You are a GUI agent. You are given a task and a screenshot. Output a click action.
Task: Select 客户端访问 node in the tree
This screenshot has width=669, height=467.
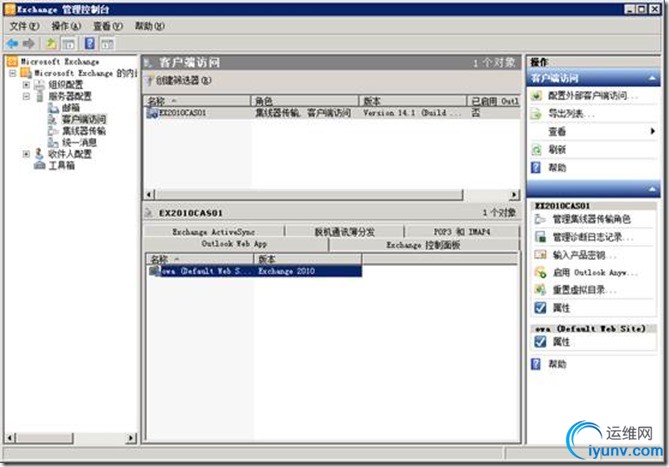pyautogui.click(x=84, y=119)
